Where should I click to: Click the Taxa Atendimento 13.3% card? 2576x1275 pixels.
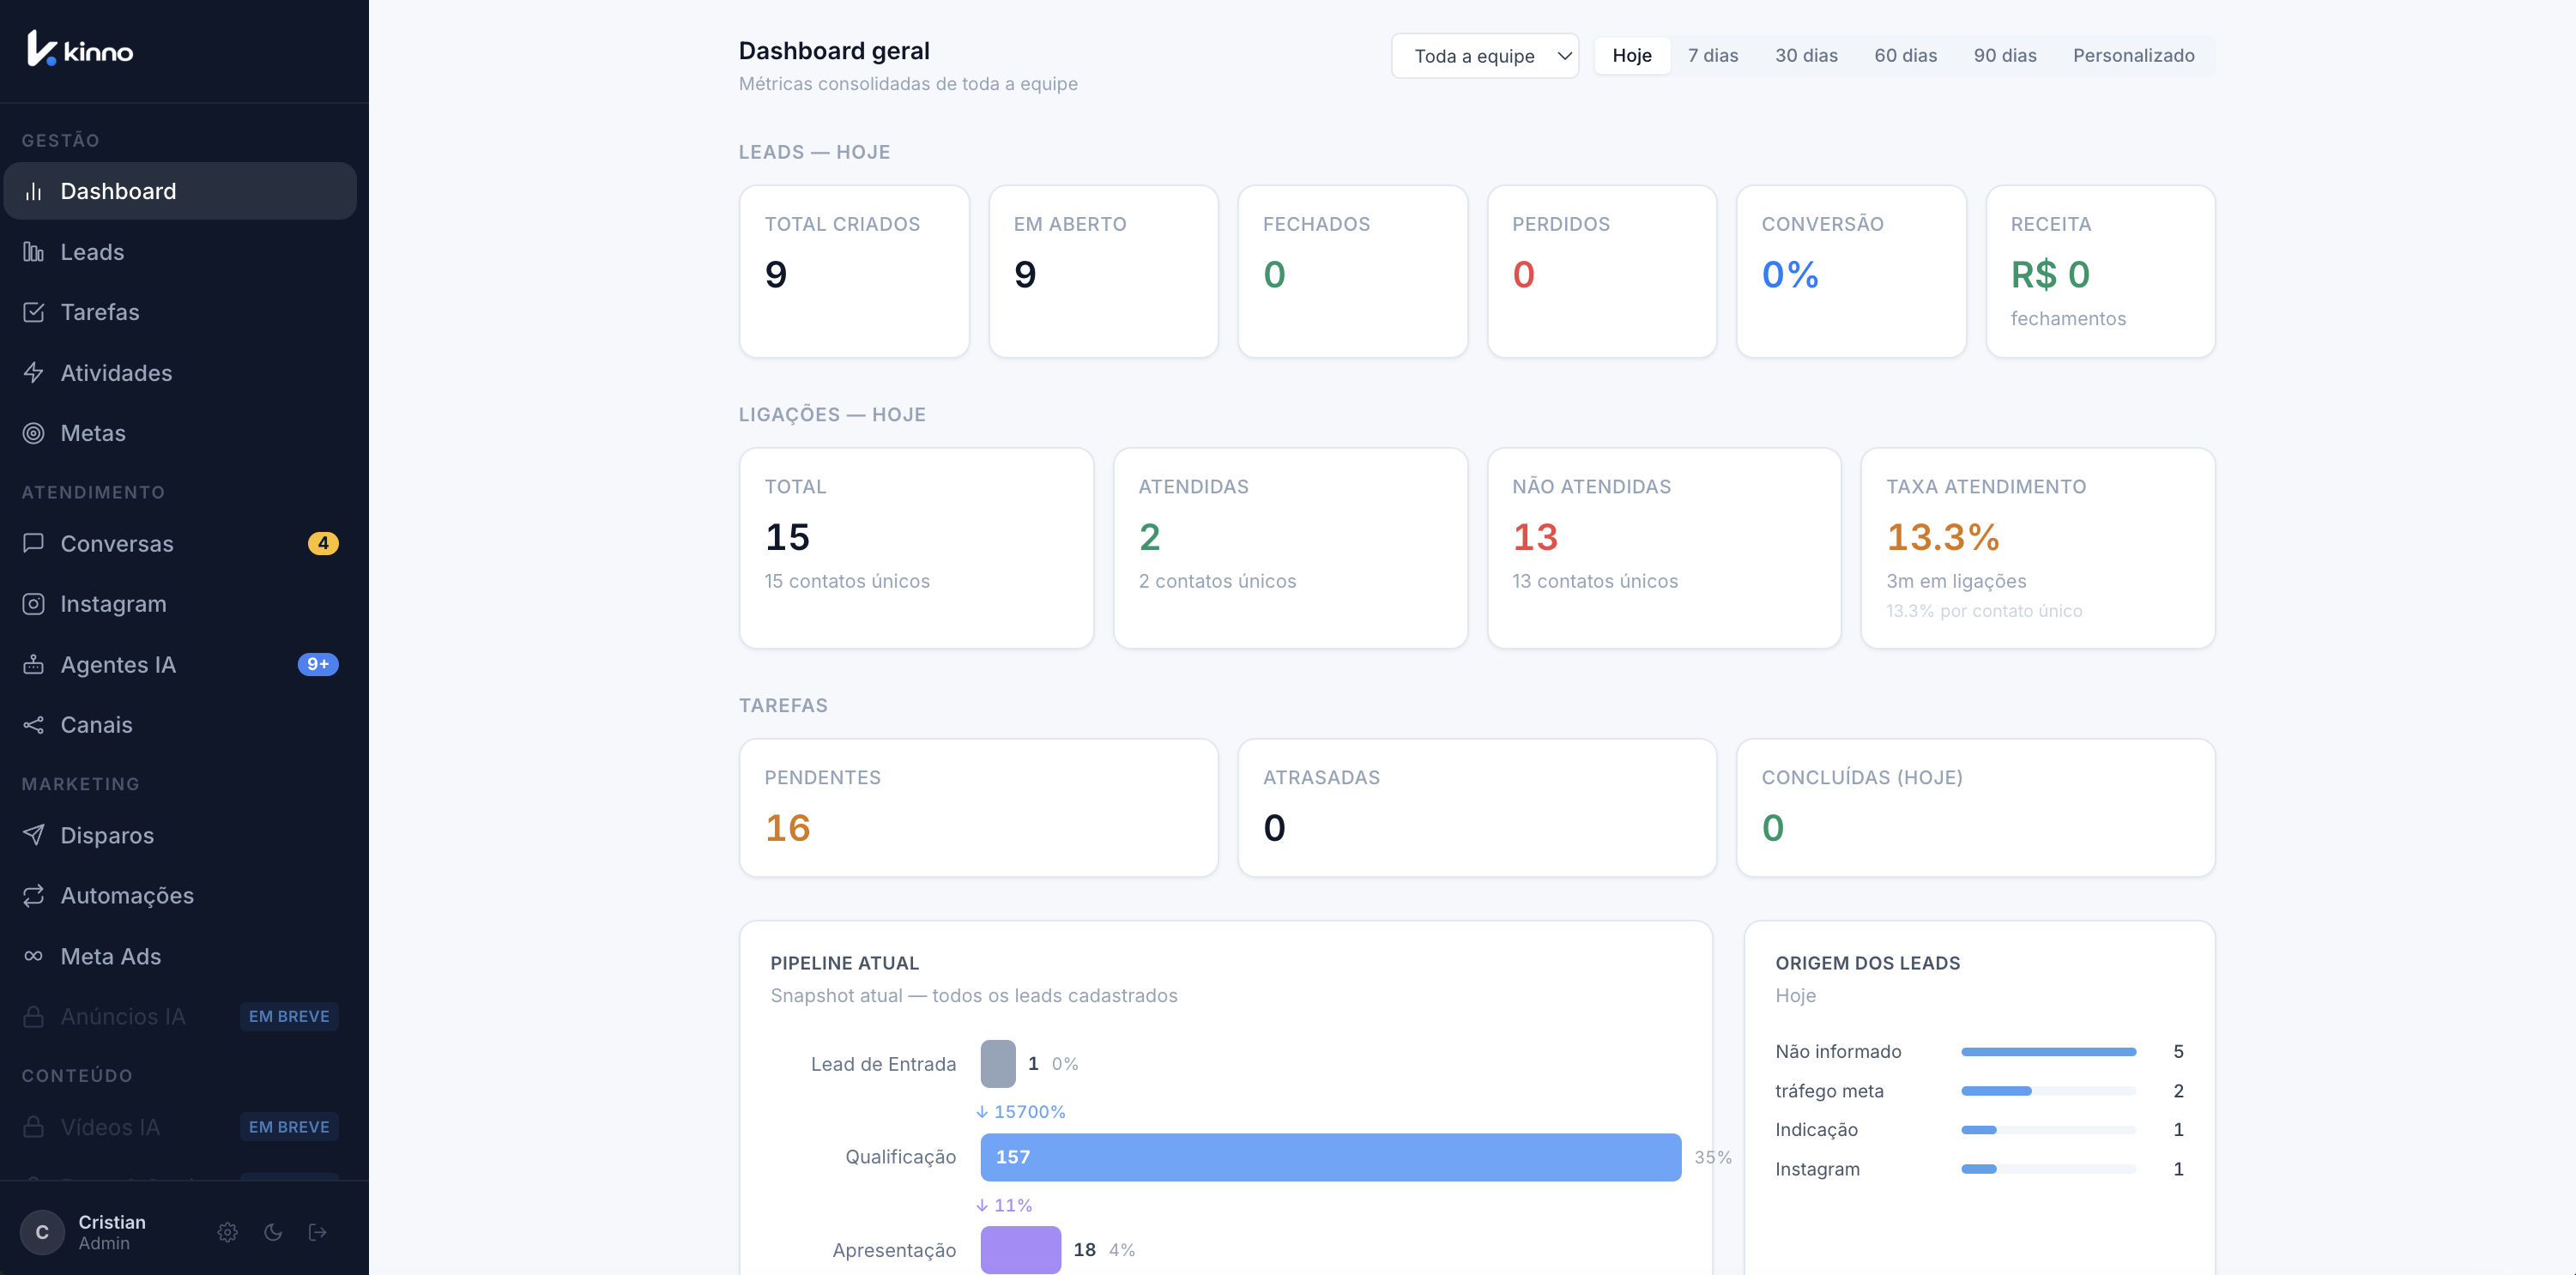coord(2037,548)
